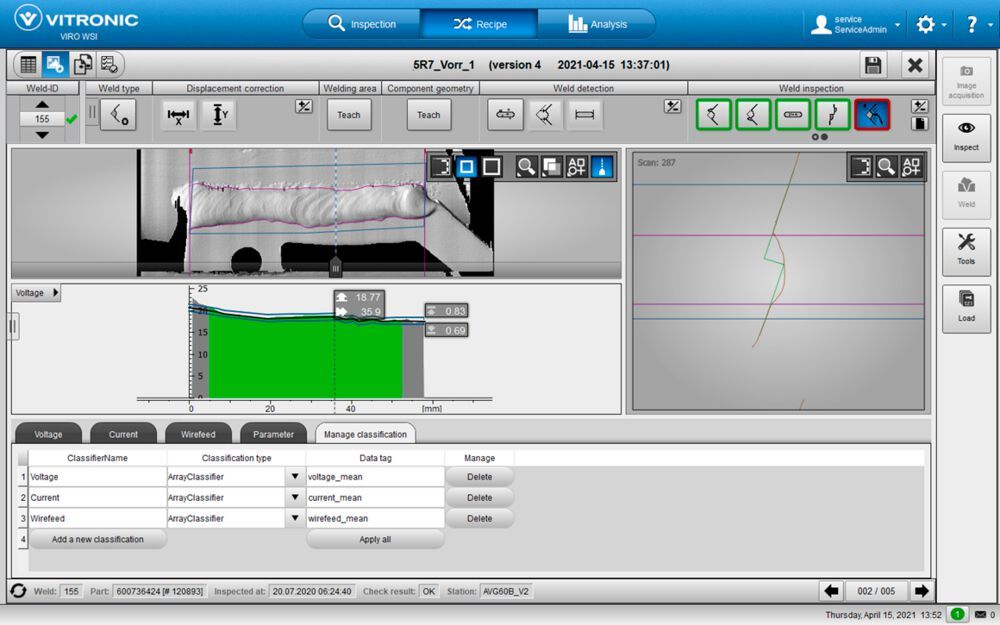Select the red-bordered weld inspection icon
This screenshot has width=1000, height=625.
[872, 115]
